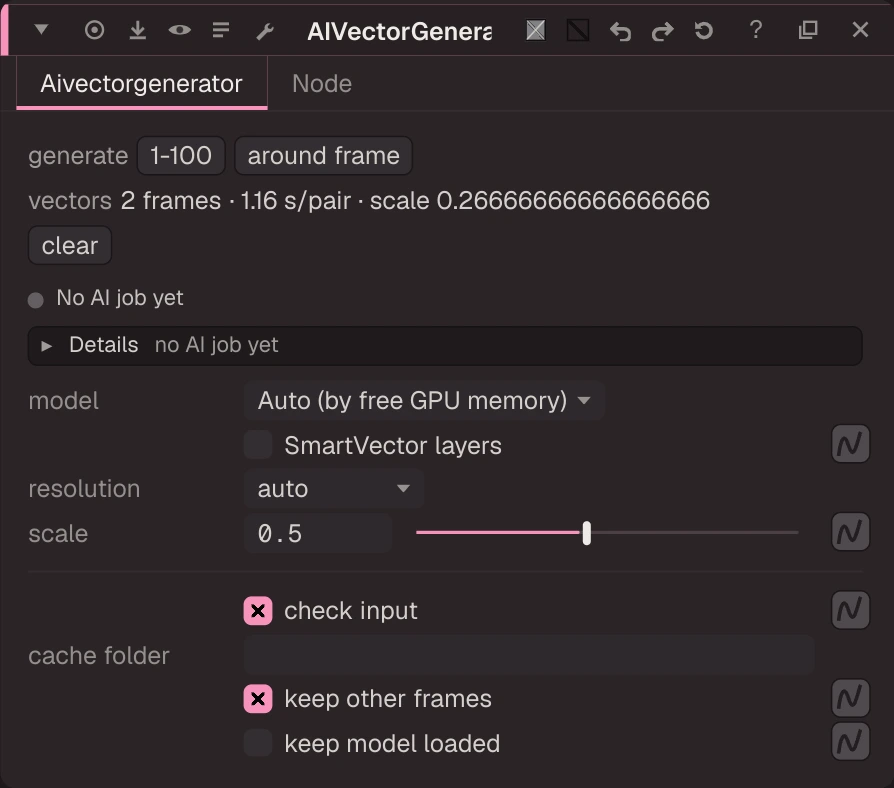Viewport: 894px width, 788px height.
Task: Click the crossed light node color swatch
Action: (535, 30)
